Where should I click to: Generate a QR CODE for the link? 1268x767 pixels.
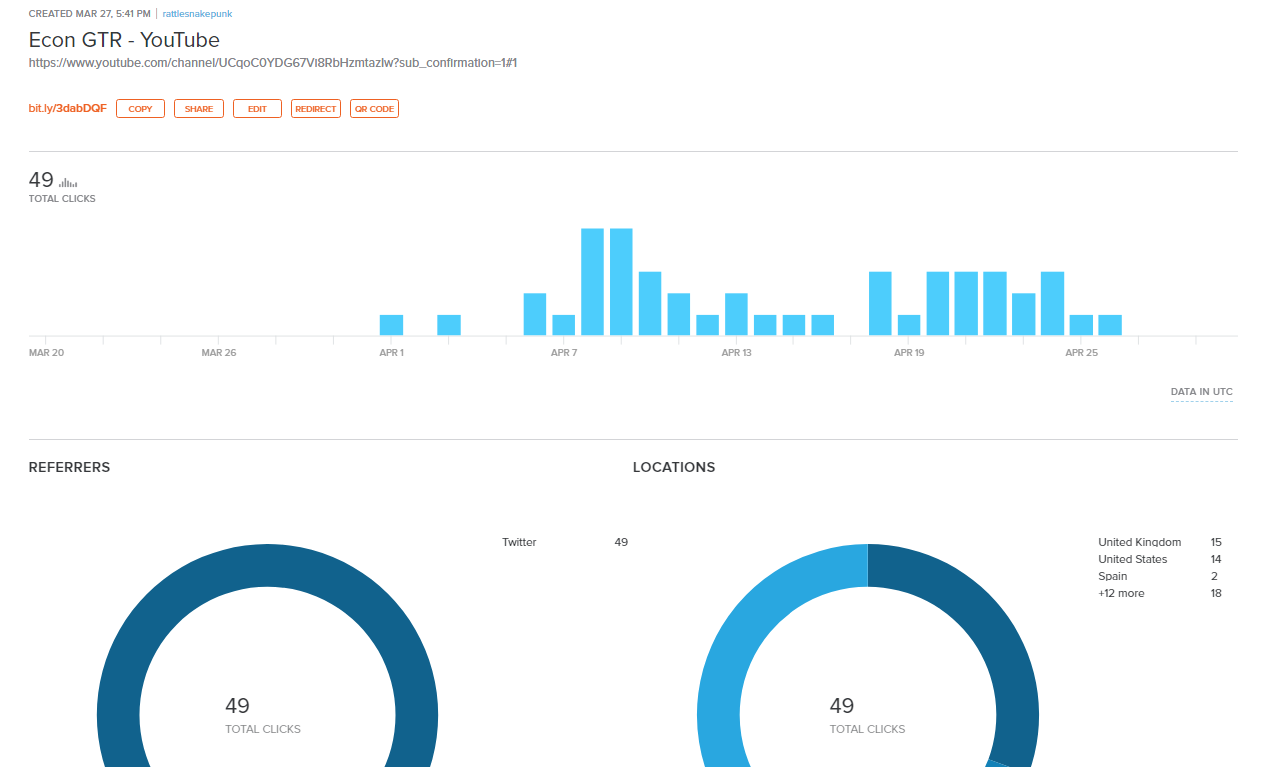coord(374,109)
